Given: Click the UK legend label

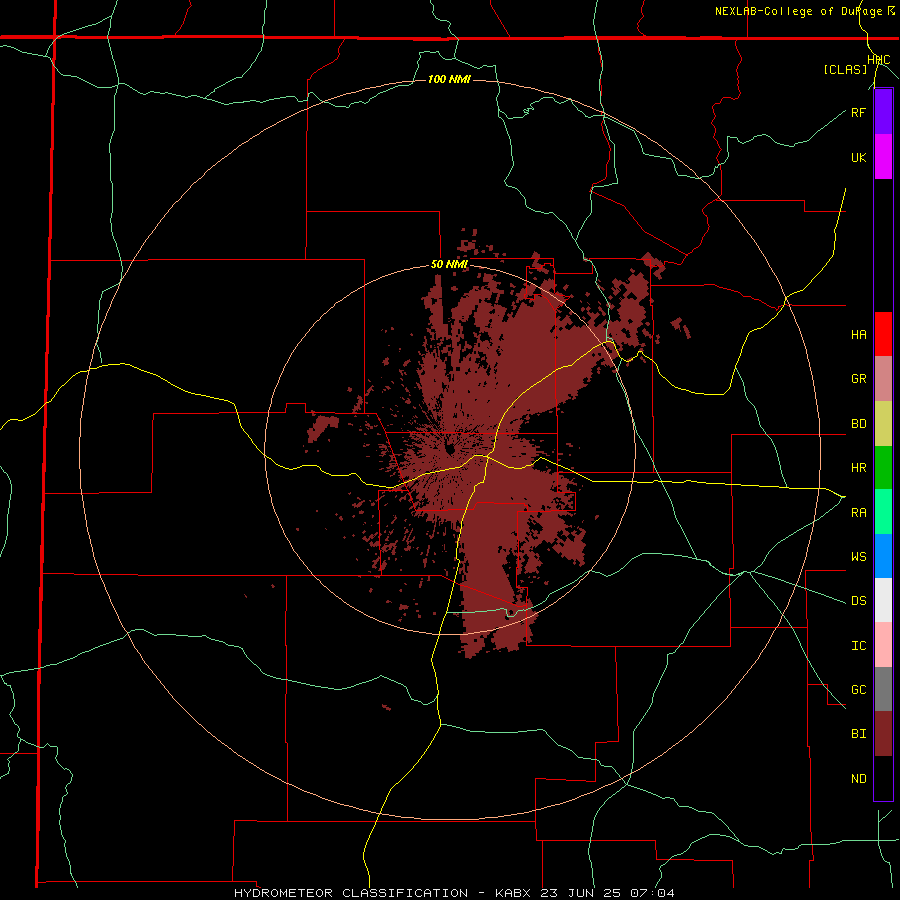Looking at the screenshot, I should click(858, 157).
